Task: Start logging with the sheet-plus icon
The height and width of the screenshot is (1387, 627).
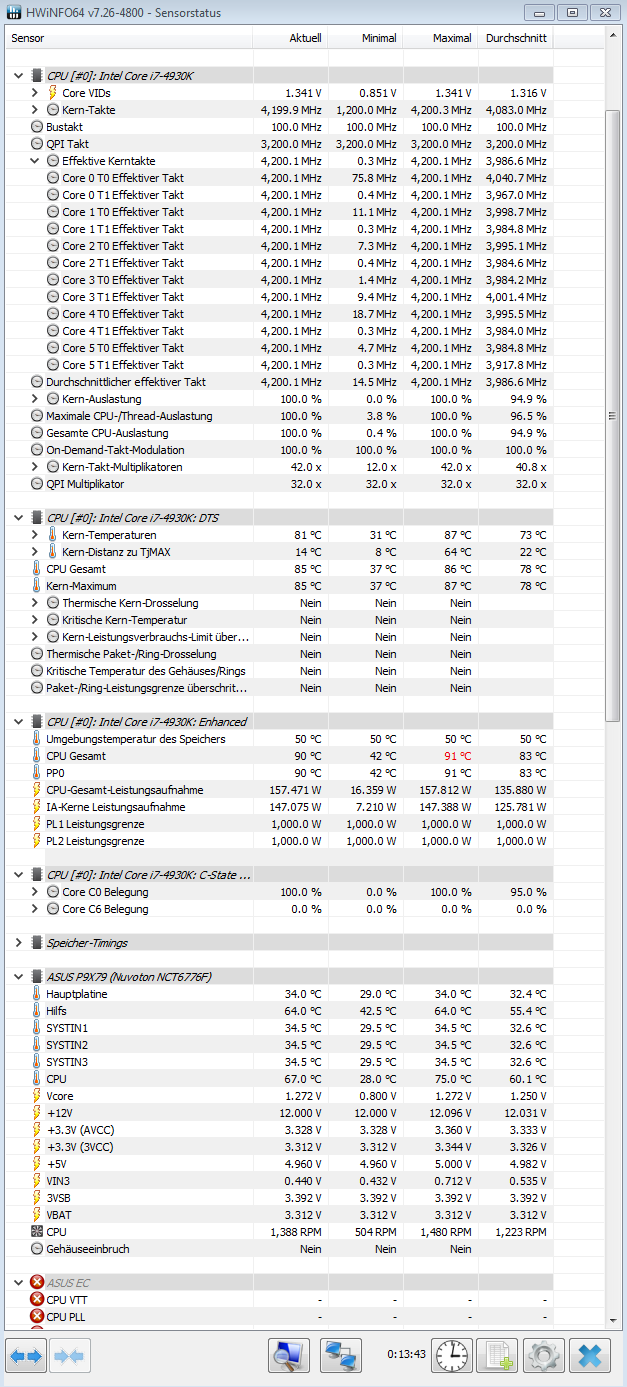Action: pyautogui.click(x=497, y=1356)
